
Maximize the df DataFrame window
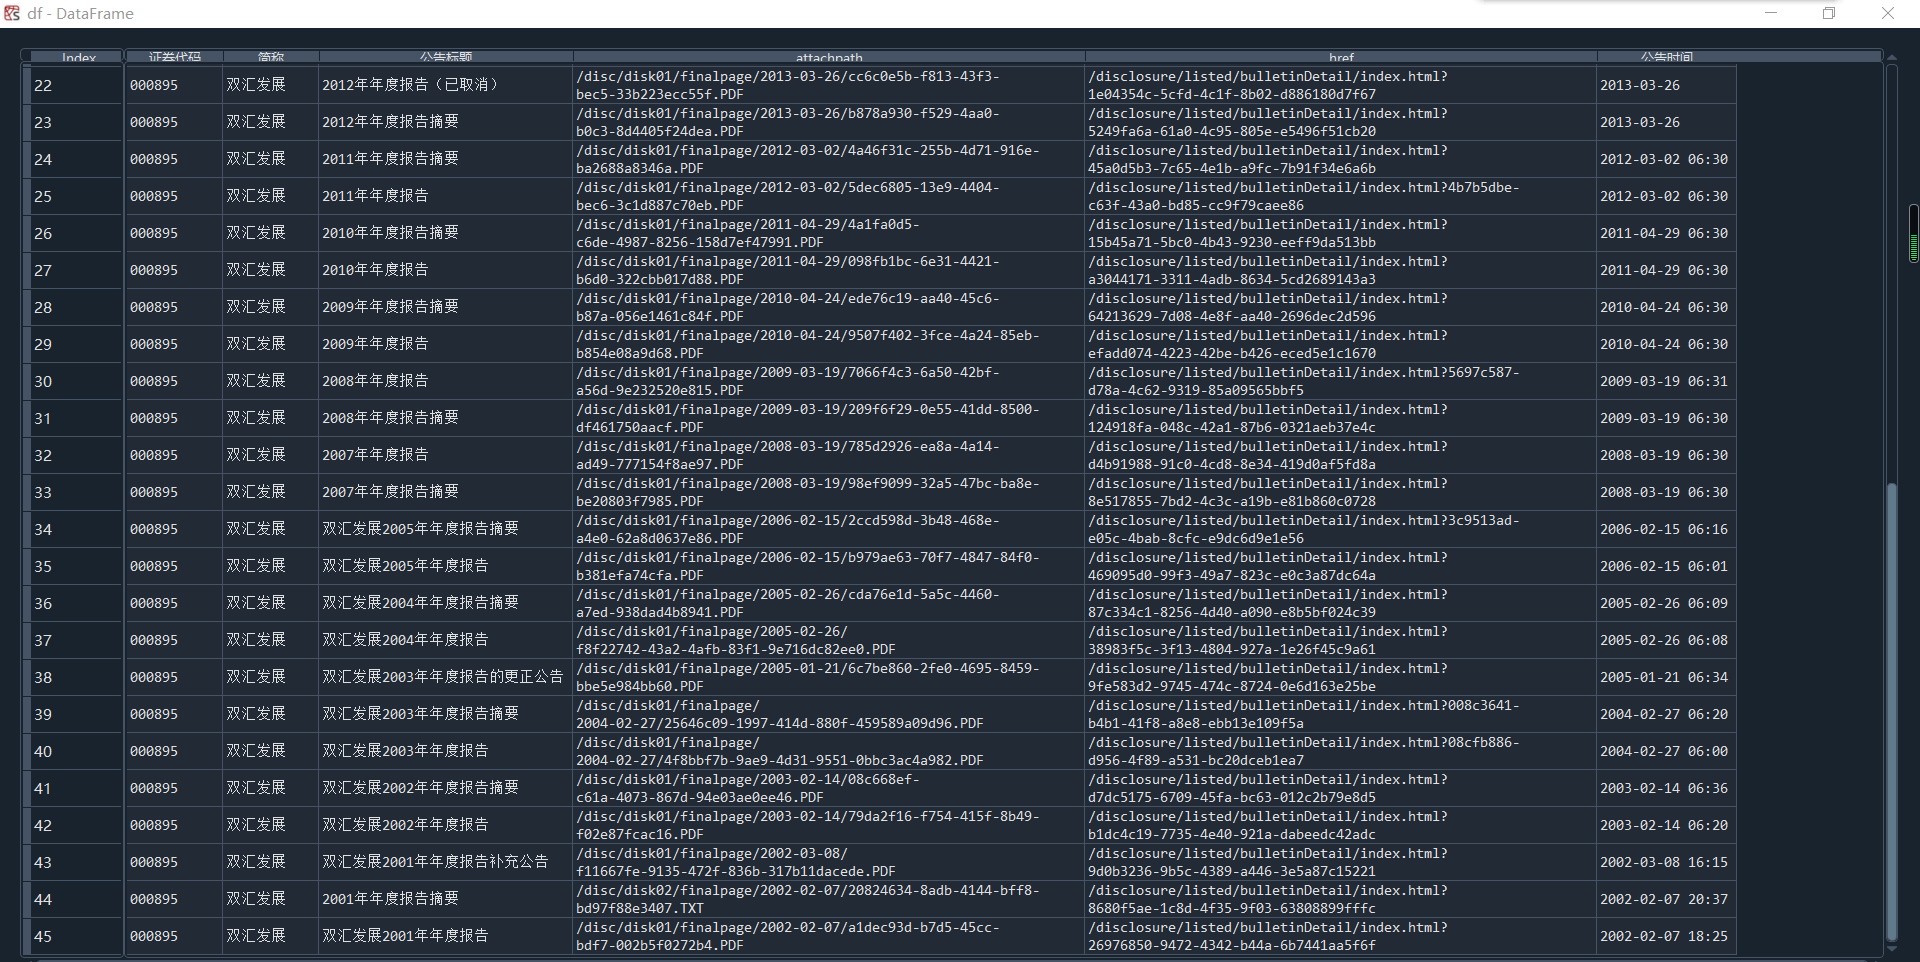[1828, 13]
